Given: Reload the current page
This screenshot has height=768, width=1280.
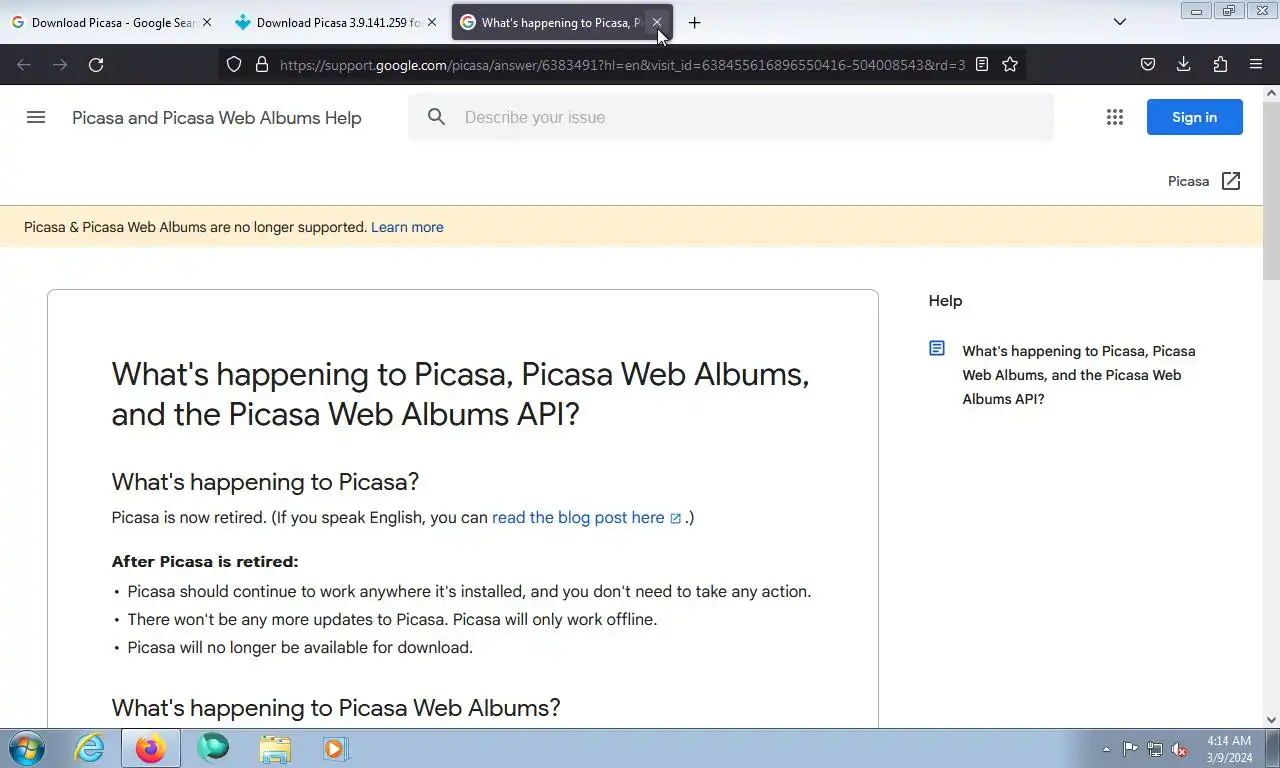Looking at the screenshot, I should click(x=96, y=64).
